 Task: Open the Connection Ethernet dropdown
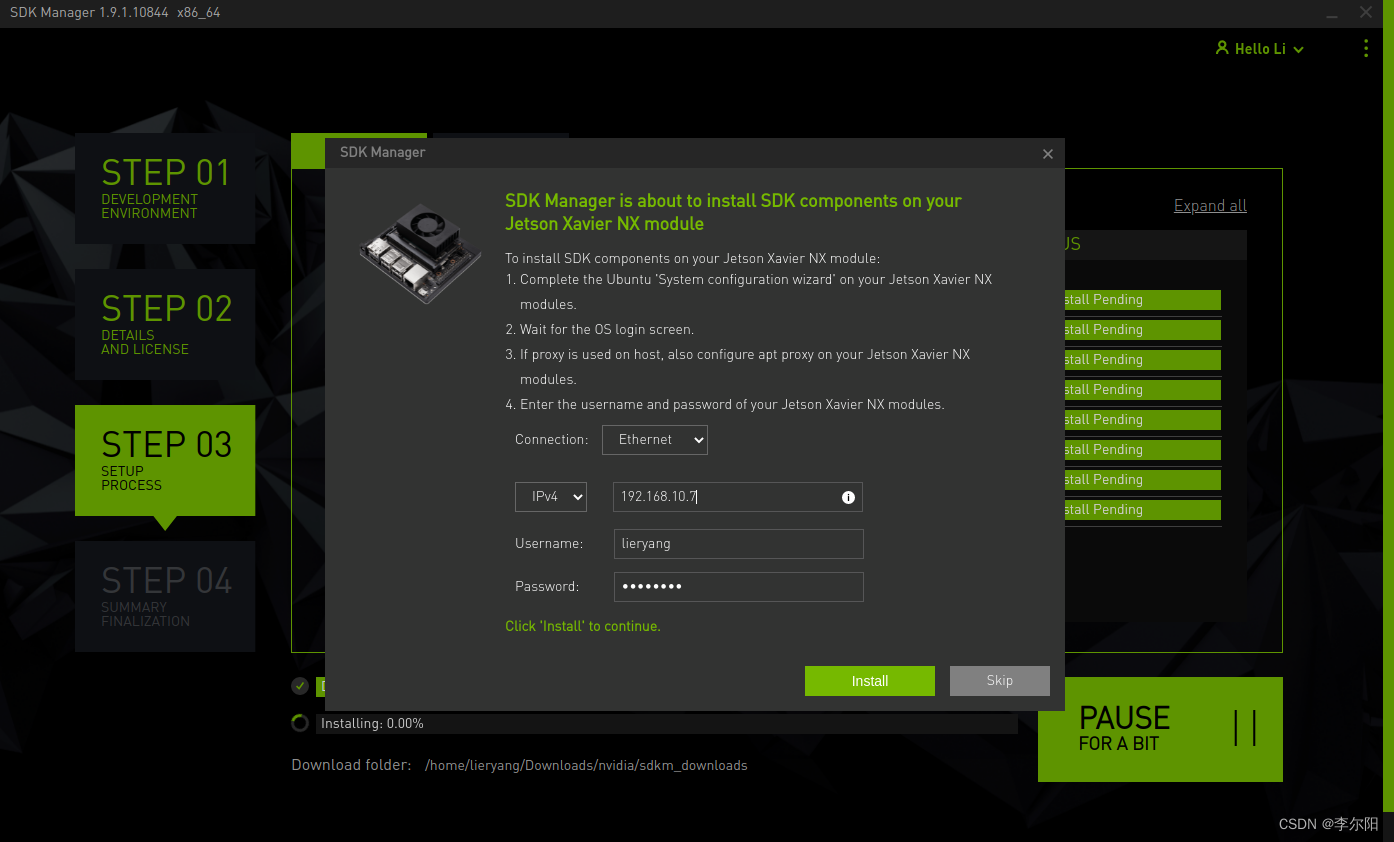coord(655,440)
